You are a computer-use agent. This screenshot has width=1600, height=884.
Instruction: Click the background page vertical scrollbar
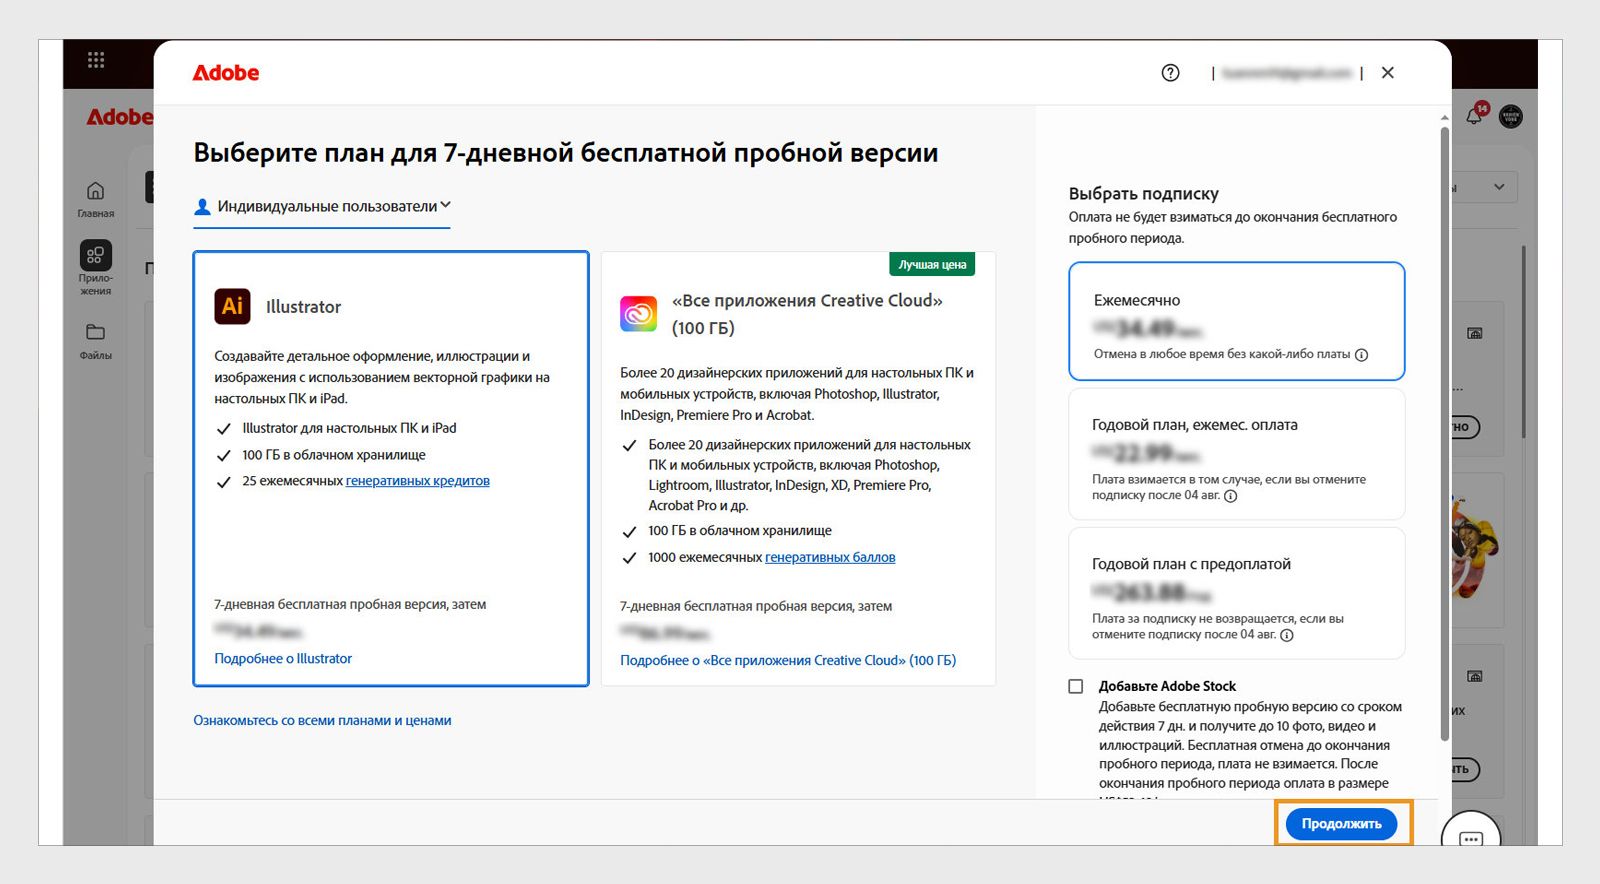click(x=1523, y=340)
